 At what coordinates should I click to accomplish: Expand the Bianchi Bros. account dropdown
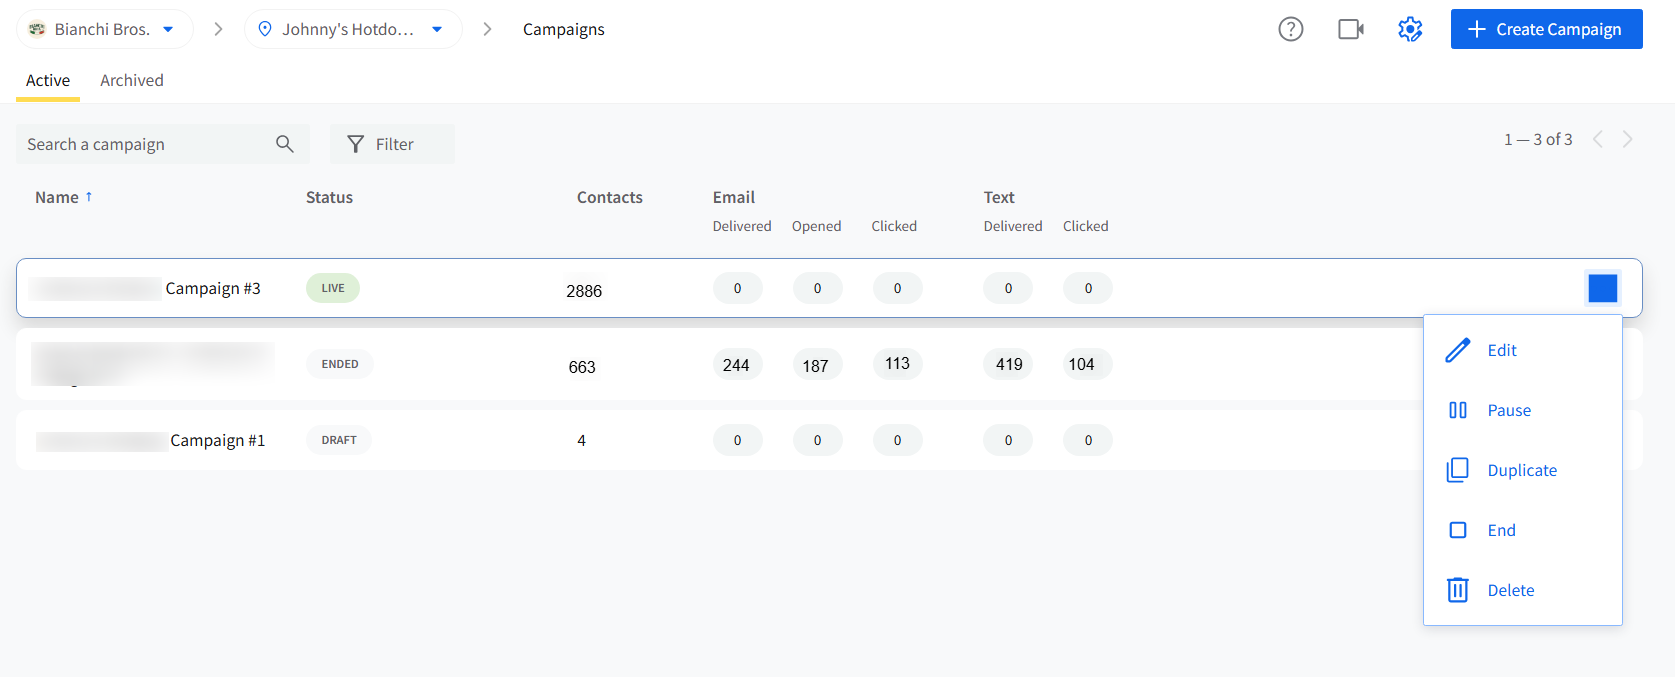point(105,29)
